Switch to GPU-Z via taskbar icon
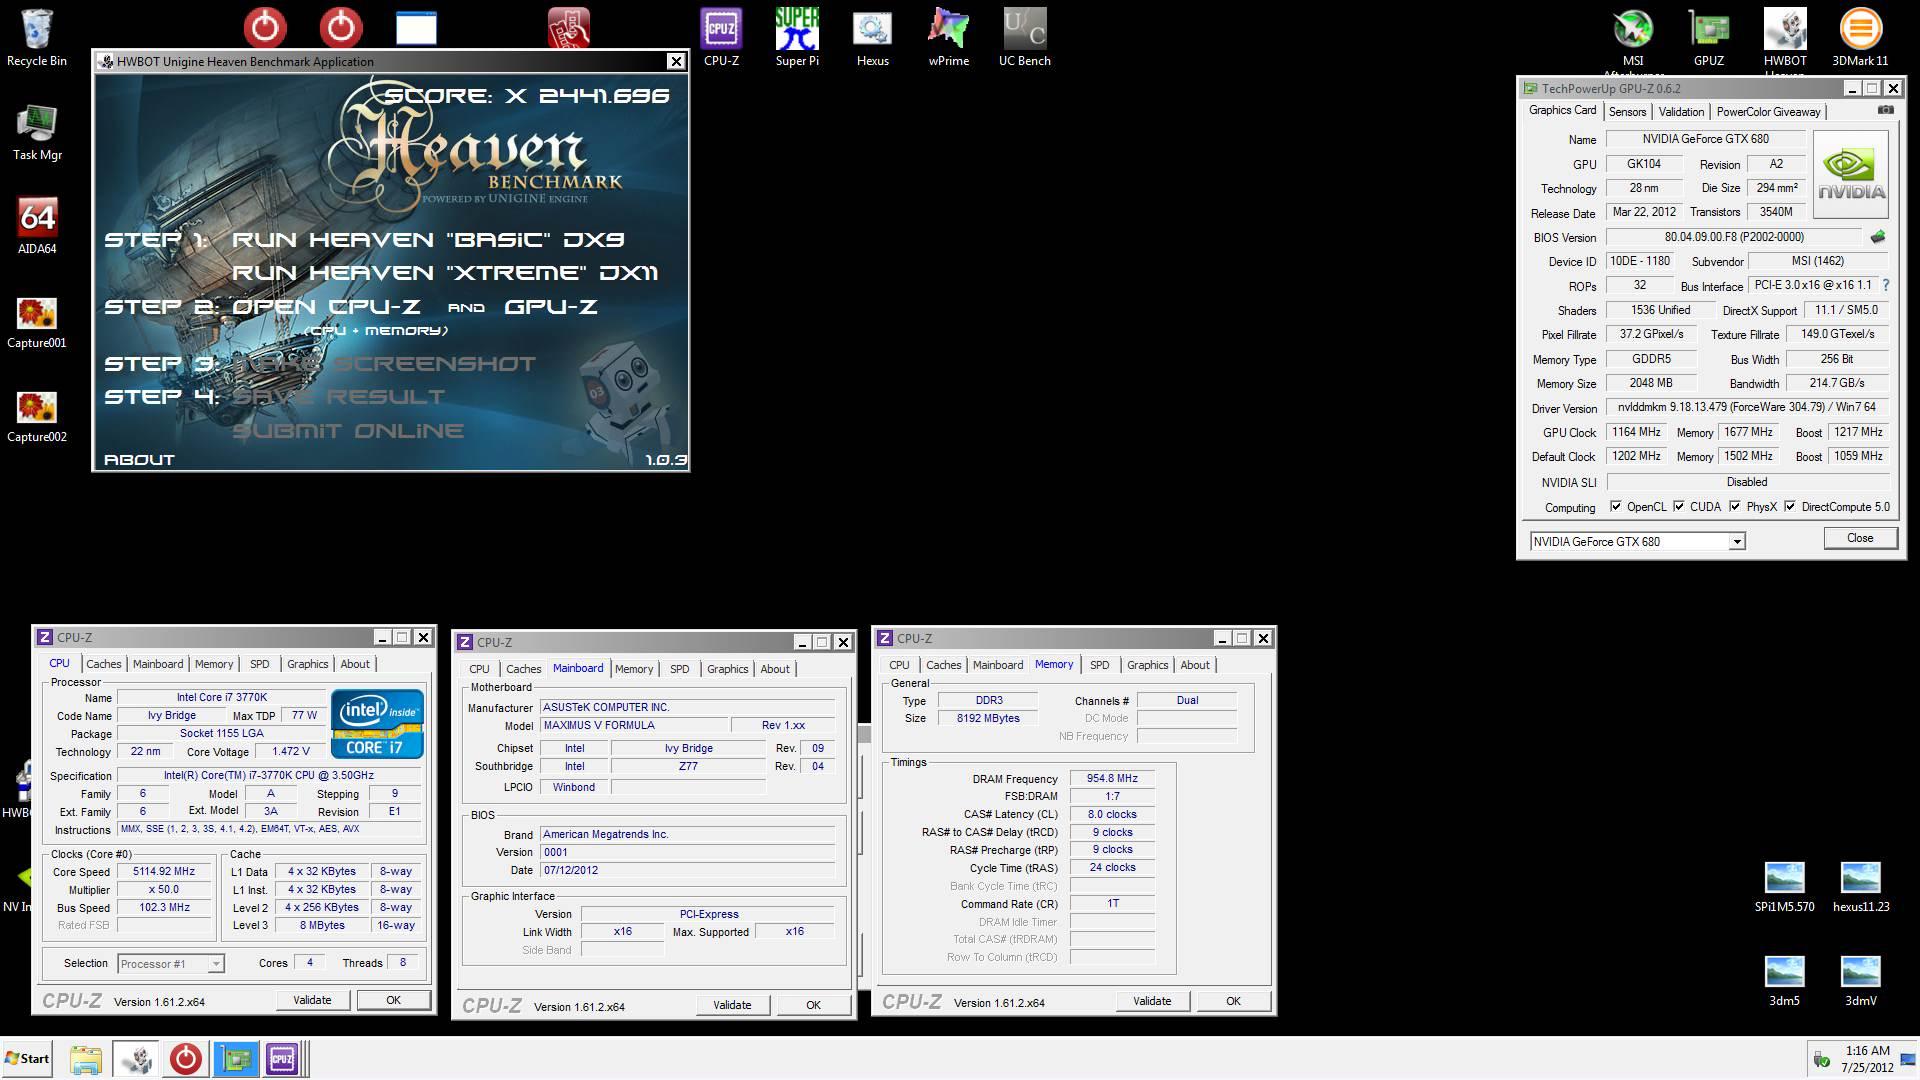This screenshot has width=1920, height=1080. click(x=236, y=1059)
